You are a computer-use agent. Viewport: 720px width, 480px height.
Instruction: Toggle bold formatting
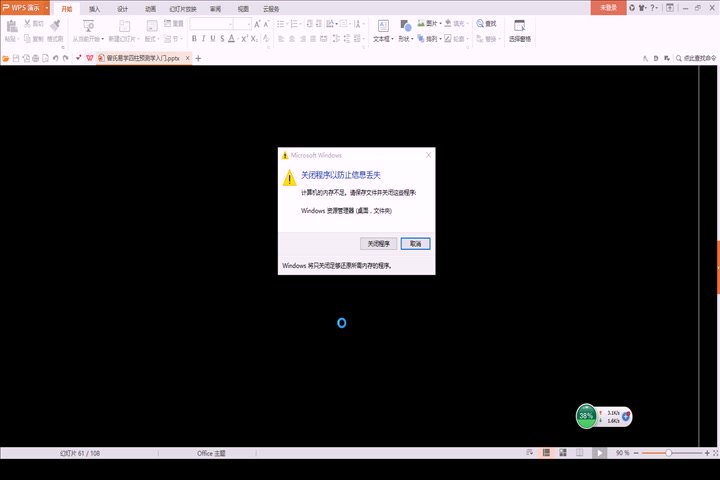pos(194,39)
